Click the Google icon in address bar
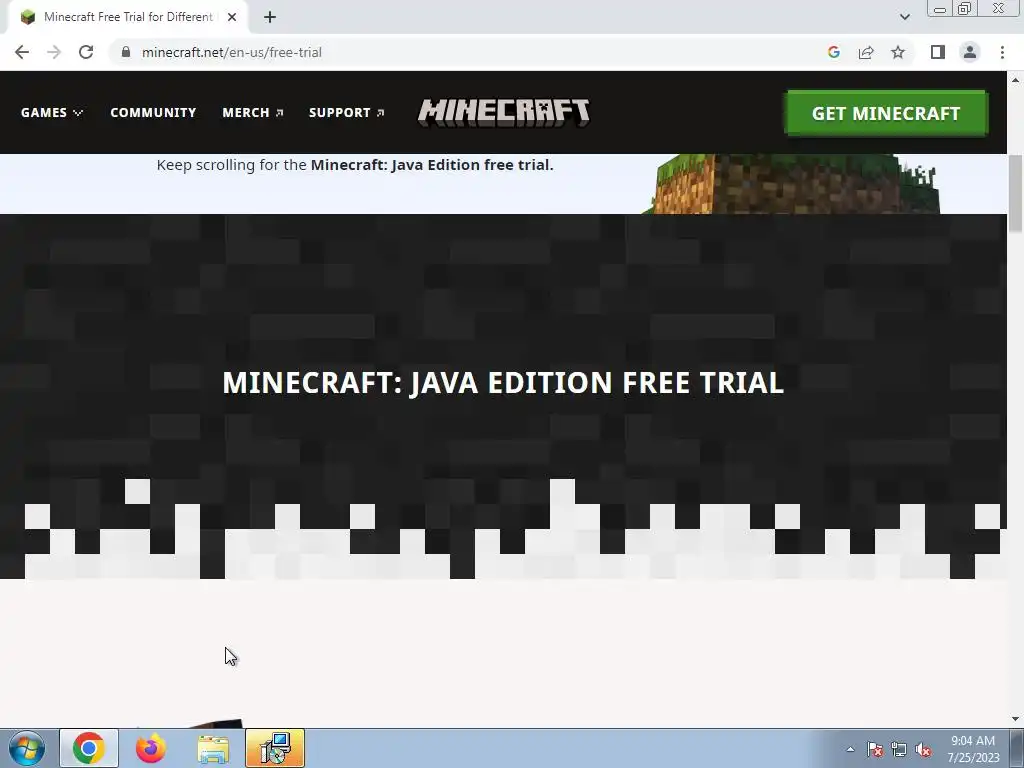This screenshot has height=768, width=1024. click(x=833, y=52)
